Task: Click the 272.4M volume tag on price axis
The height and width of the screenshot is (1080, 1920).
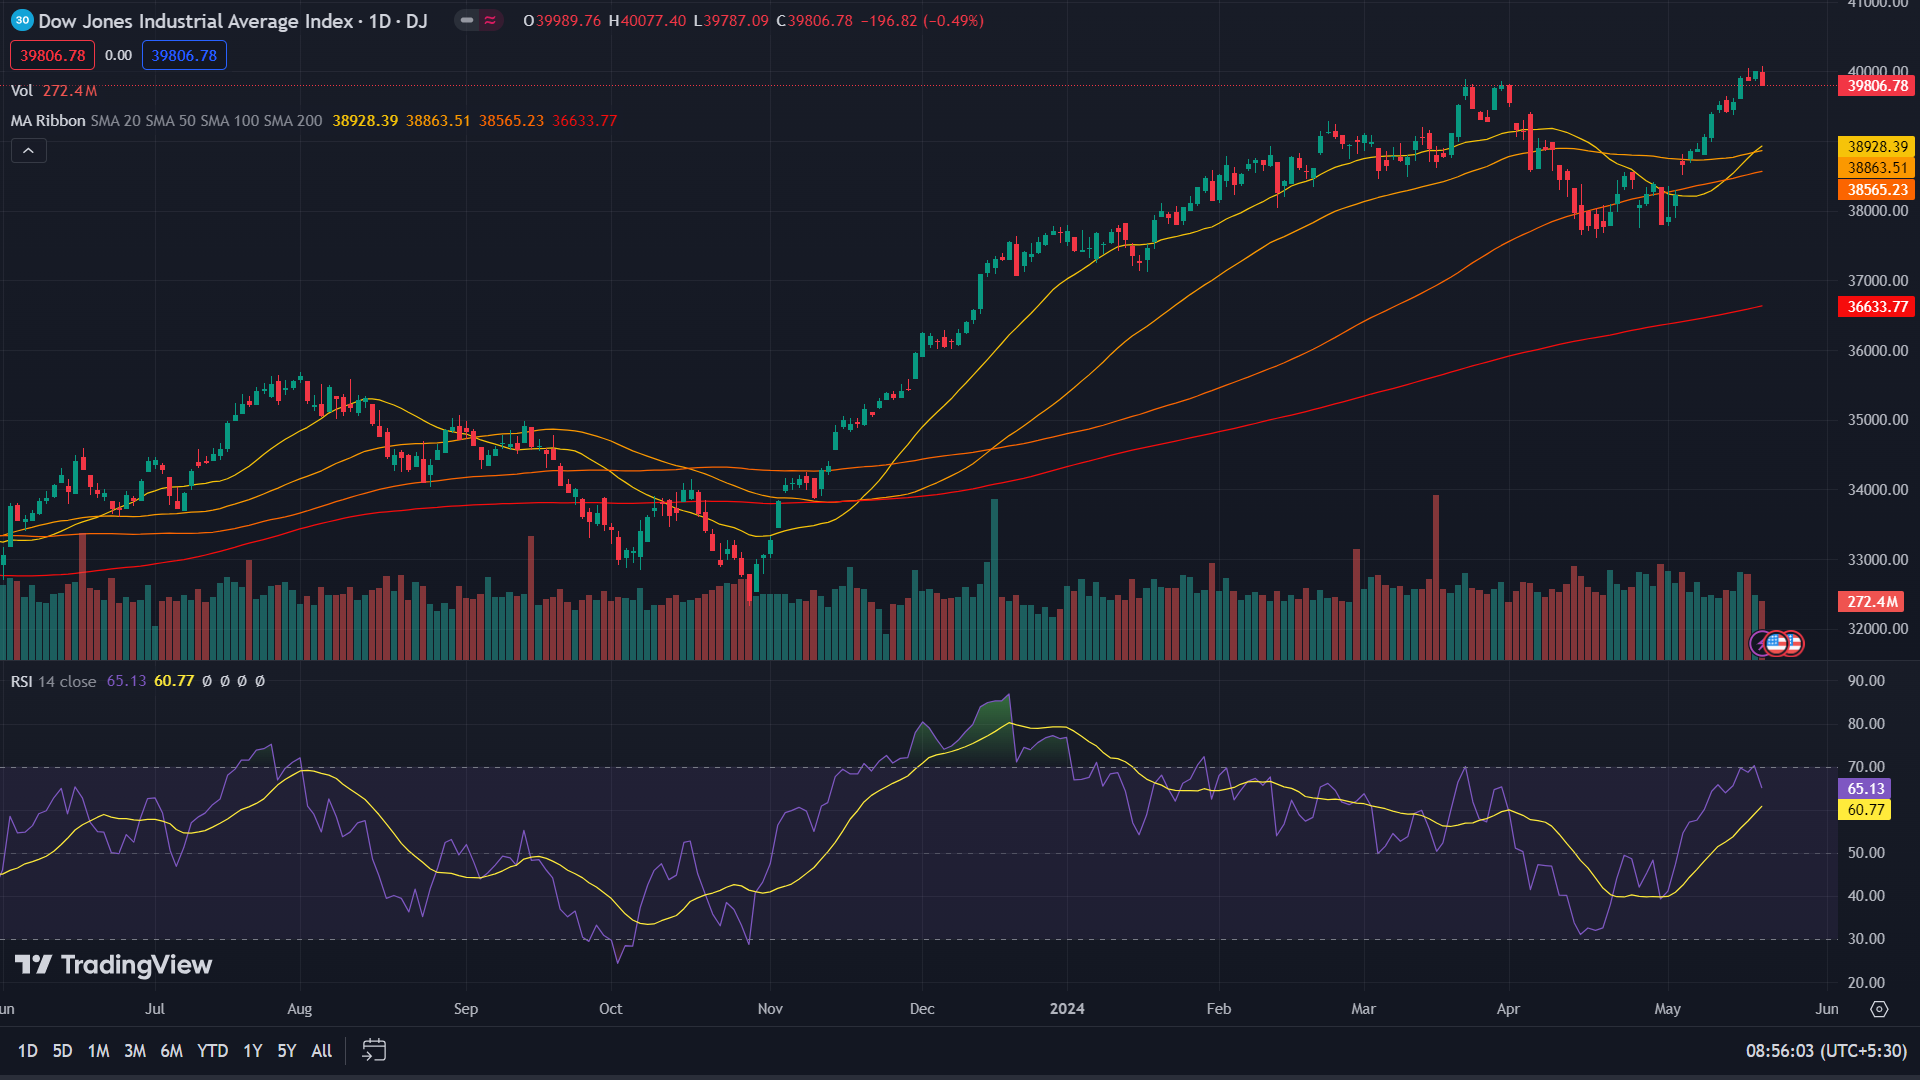Action: pos(1871,602)
